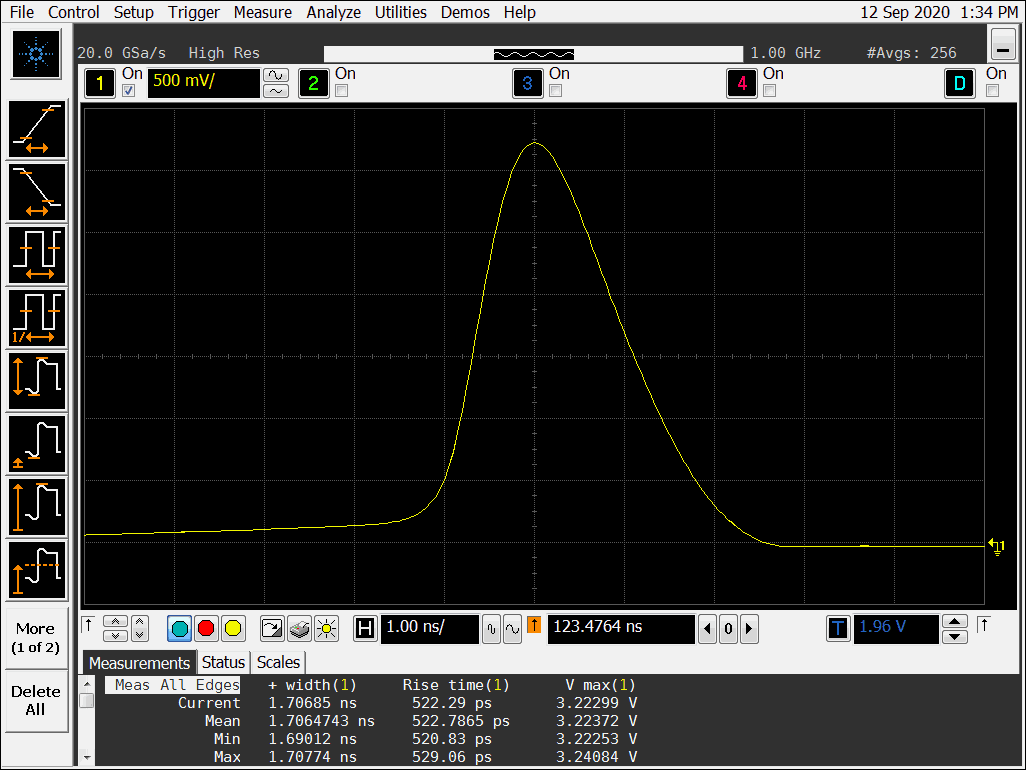Open the Setup menu

pos(133,12)
